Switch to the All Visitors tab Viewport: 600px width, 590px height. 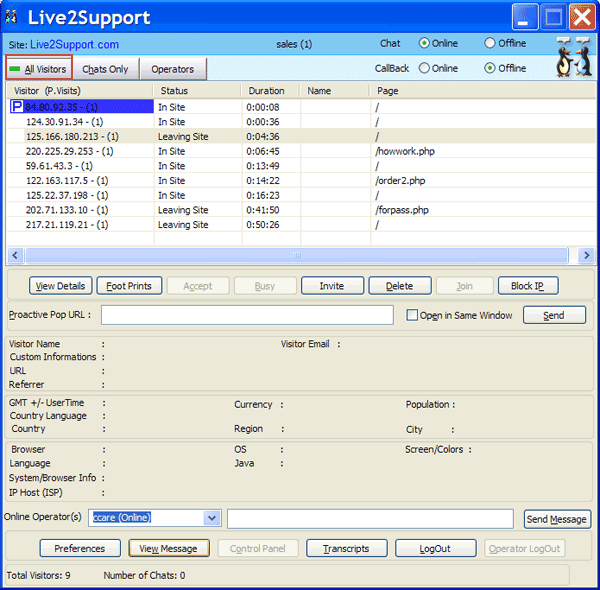tap(39, 68)
